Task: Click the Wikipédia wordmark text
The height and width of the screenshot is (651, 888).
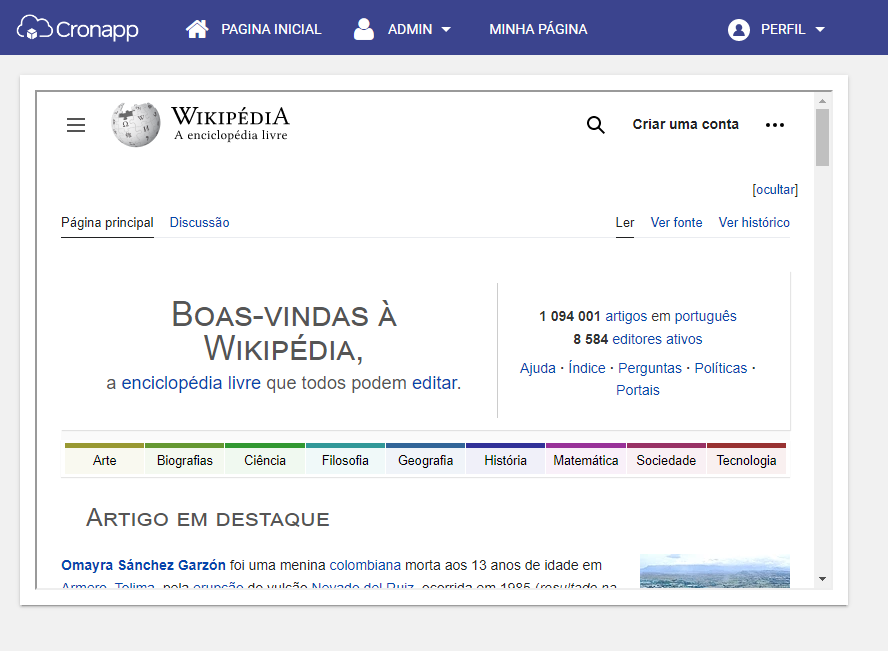Action: point(230,117)
